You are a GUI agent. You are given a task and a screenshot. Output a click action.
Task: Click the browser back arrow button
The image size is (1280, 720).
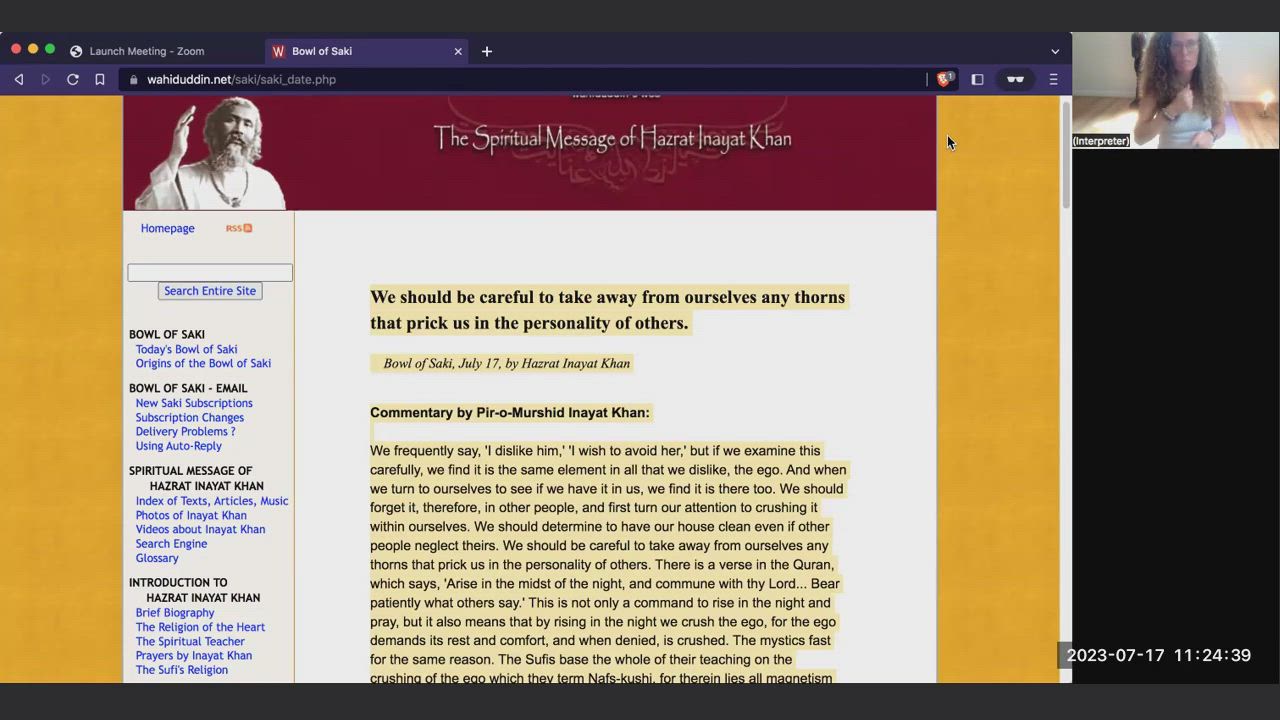pyautogui.click(x=18, y=80)
